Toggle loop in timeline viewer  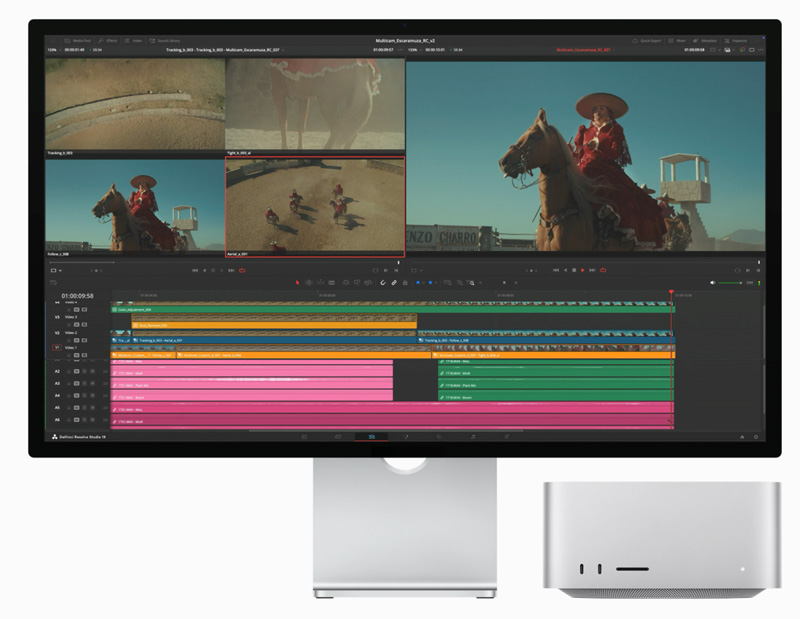click(603, 270)
